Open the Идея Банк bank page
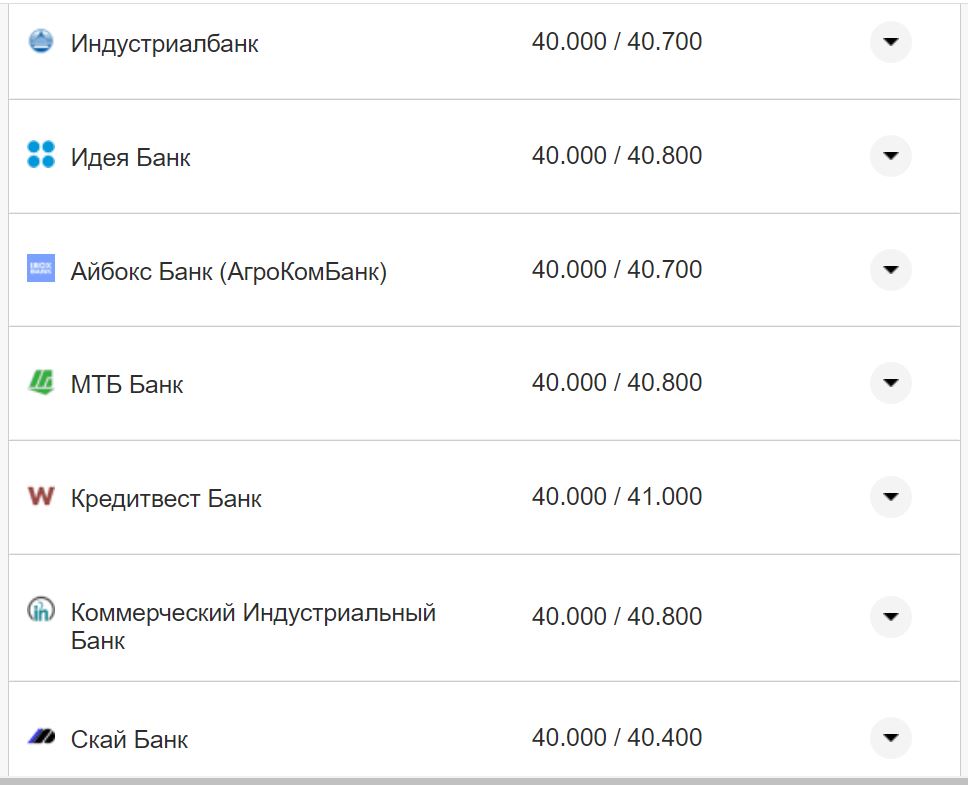 [x=128, y=156]
